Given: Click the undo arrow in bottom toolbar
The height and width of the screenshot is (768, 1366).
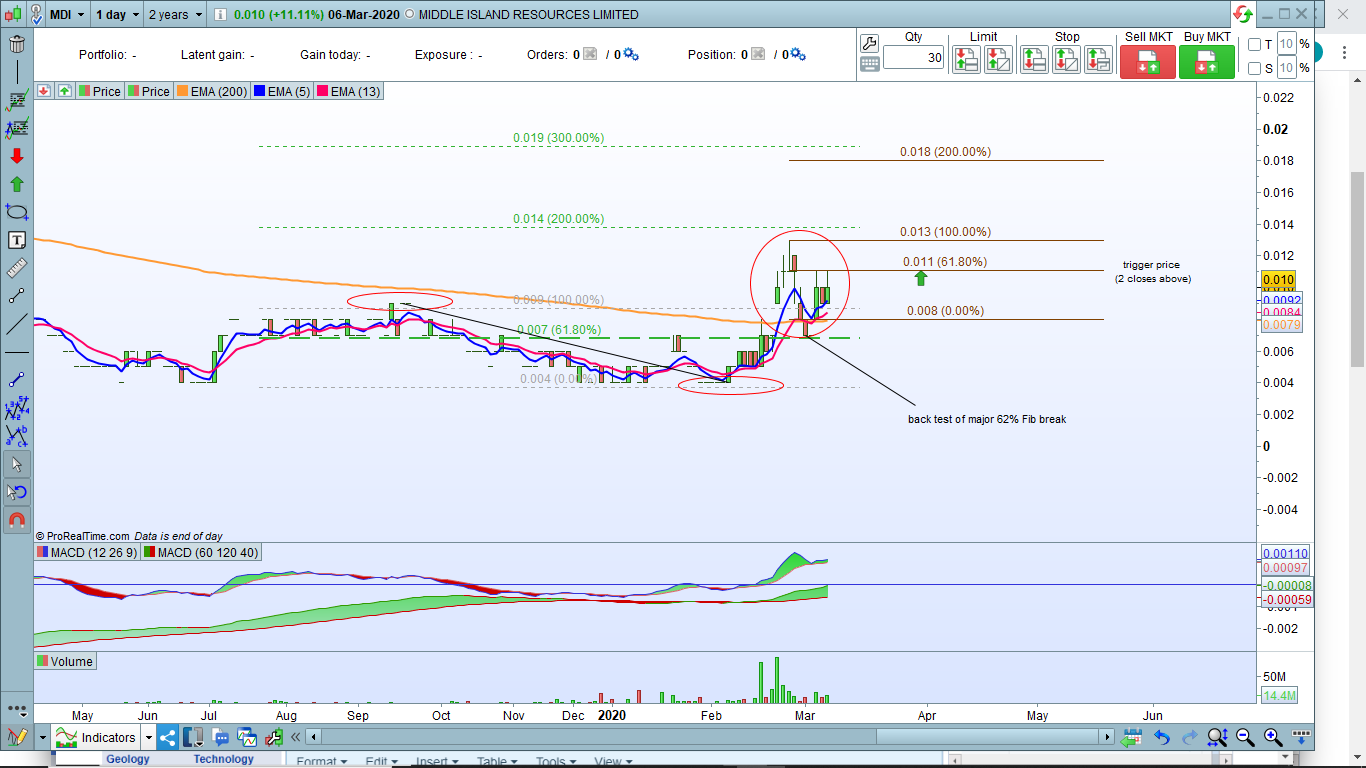Looking at the screenshot, I should [x=1161, y=738].
